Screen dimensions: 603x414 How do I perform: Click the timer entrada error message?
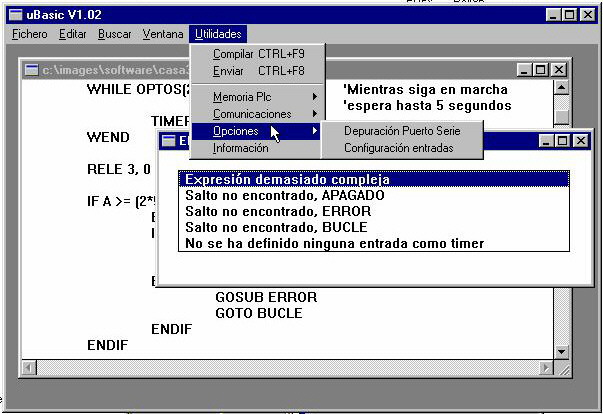click(x=334, y=243)
